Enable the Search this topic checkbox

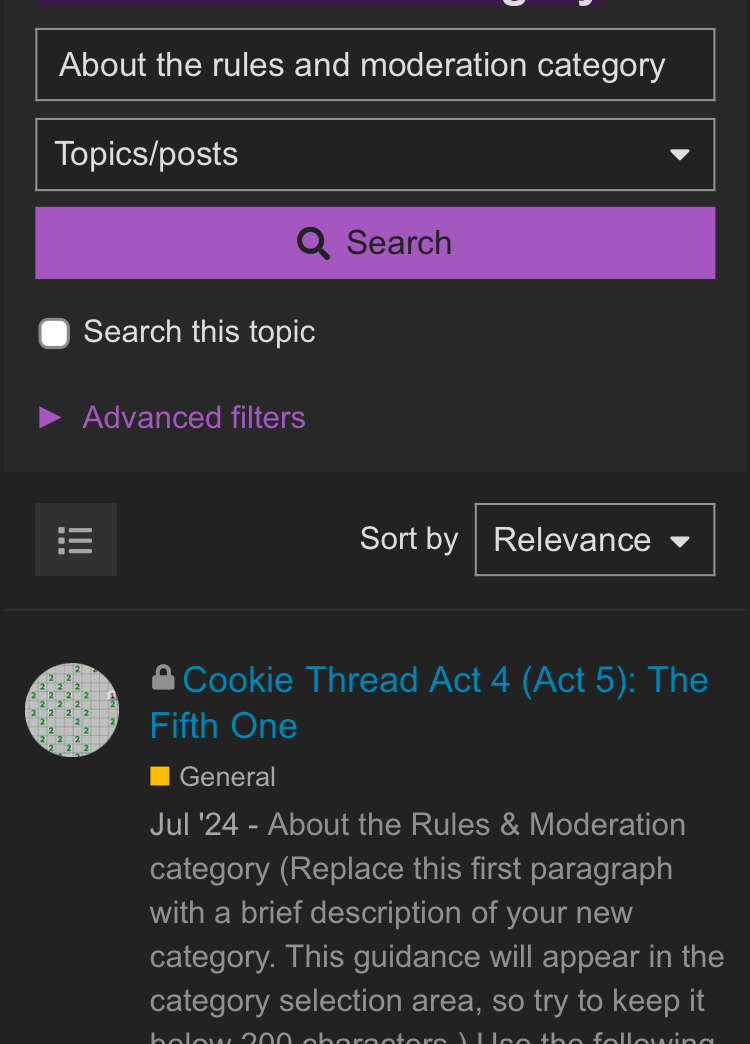click(x=54, y=333)
